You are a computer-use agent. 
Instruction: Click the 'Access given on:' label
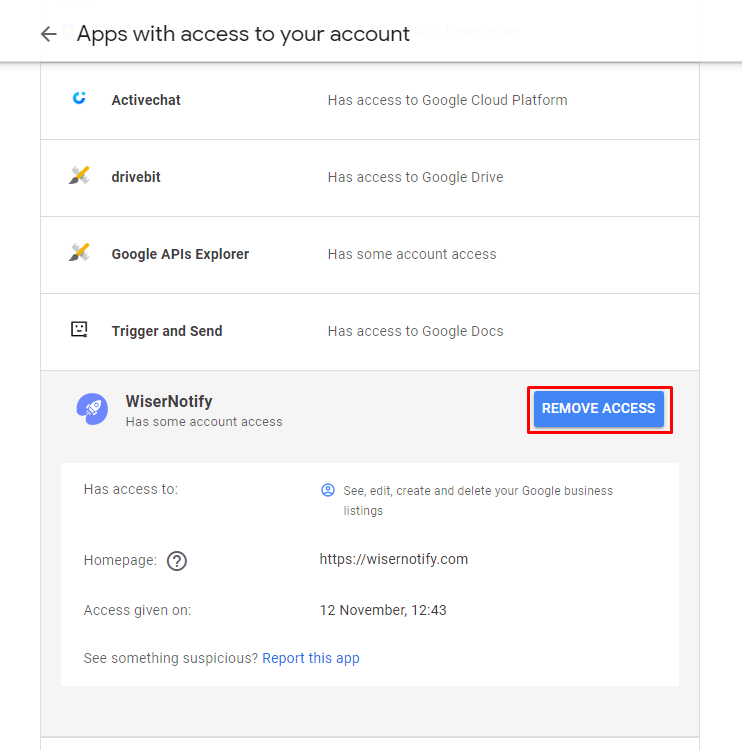[137, 610]
